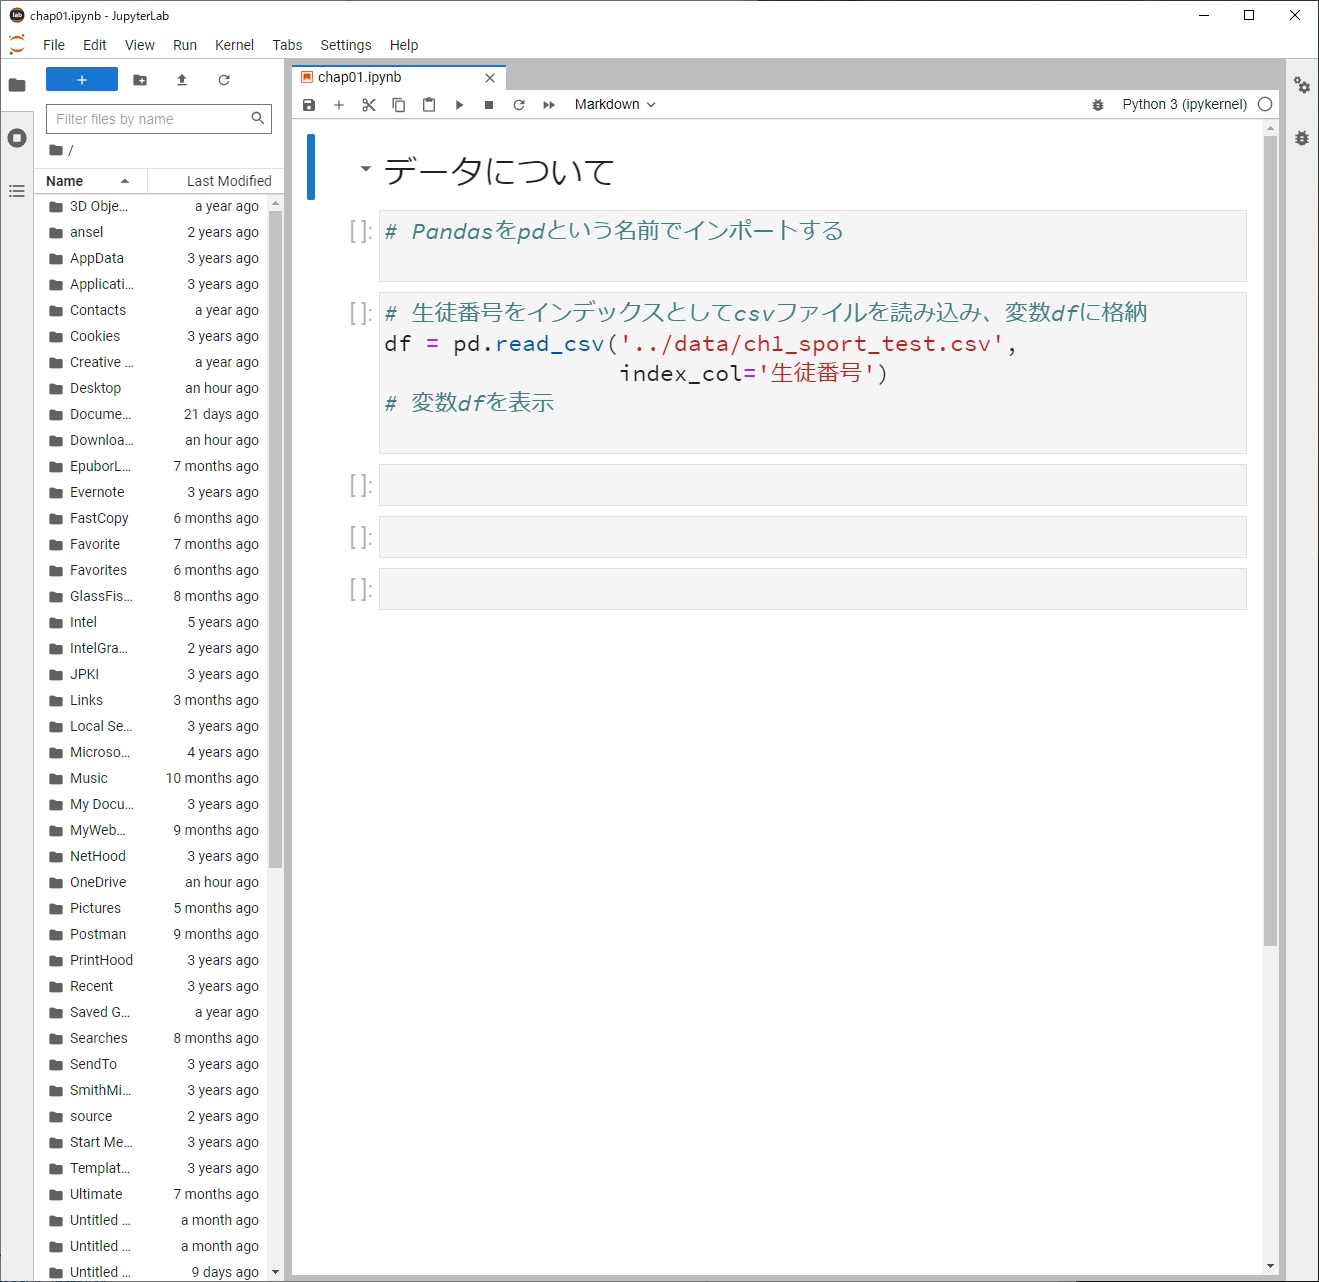Insert a new cell below with plus icon
1319x1282 pixels.
point(339,105)
